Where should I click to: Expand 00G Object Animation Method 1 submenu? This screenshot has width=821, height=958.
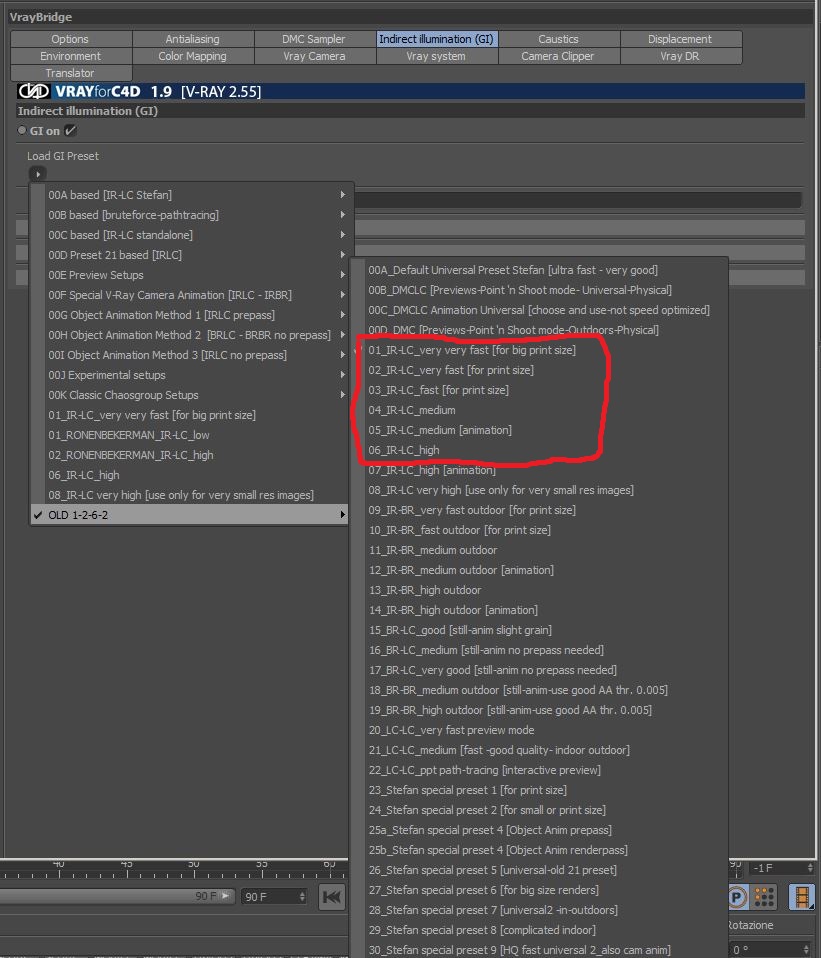tap(189, 315)
